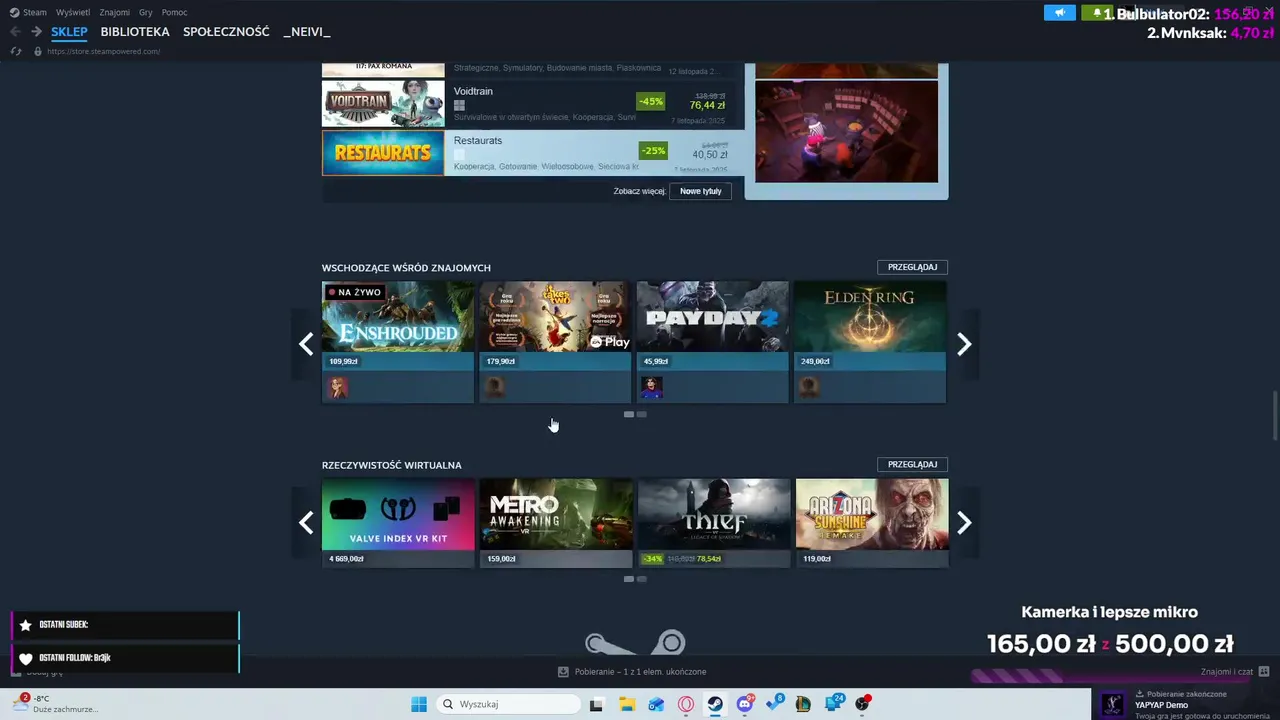Open Task View on the taskbar
This screenshot has width=1280, height=720.
point(596,704)
